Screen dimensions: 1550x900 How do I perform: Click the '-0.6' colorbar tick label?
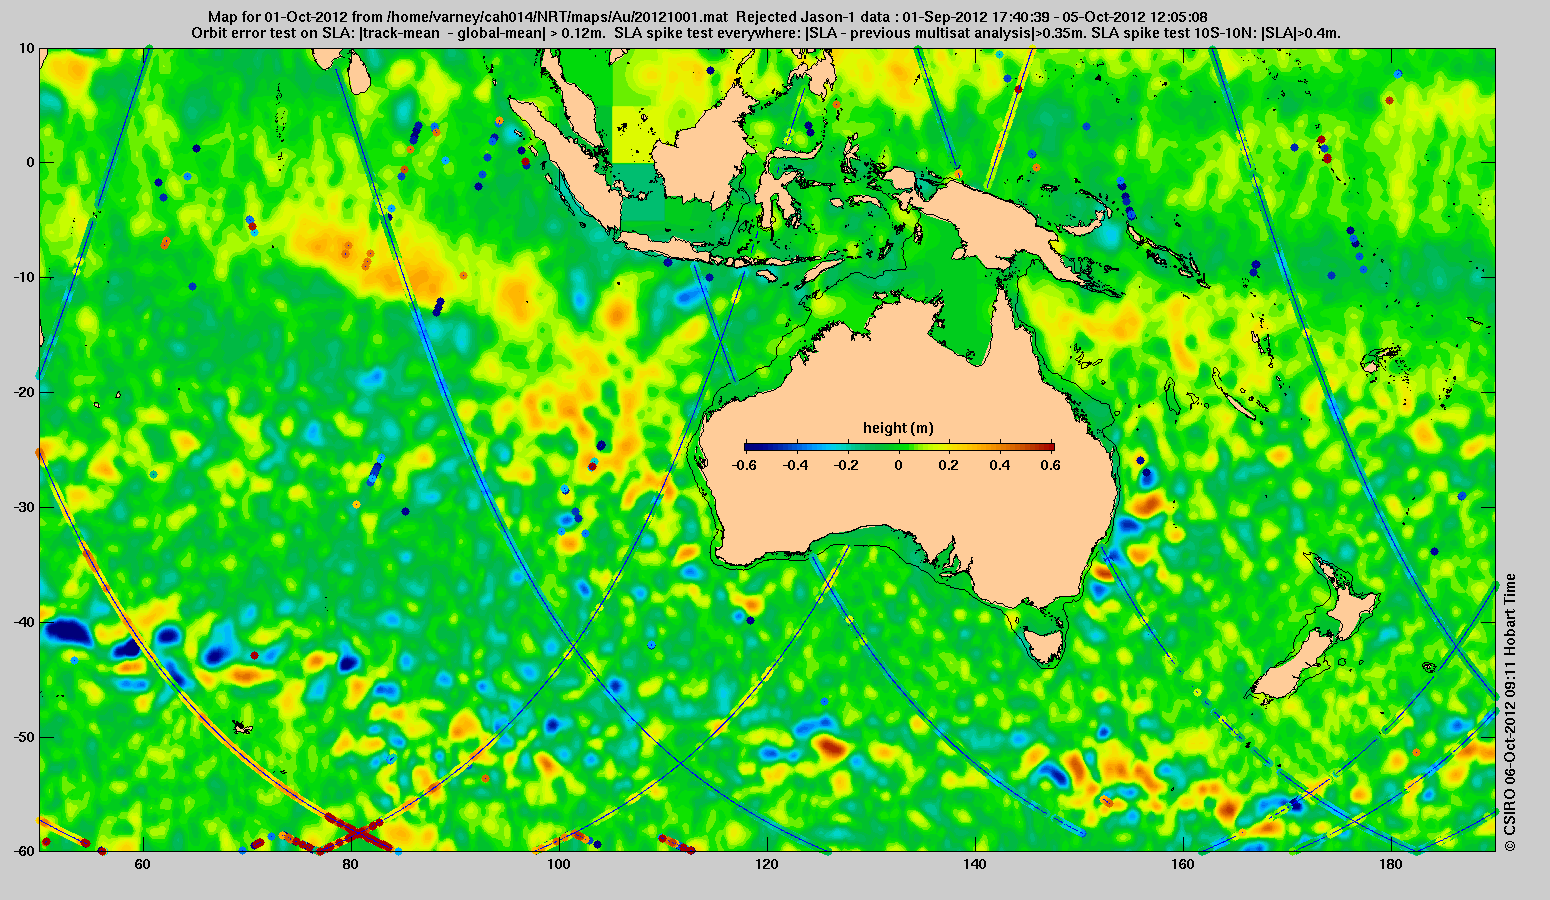tap(743, 465)
